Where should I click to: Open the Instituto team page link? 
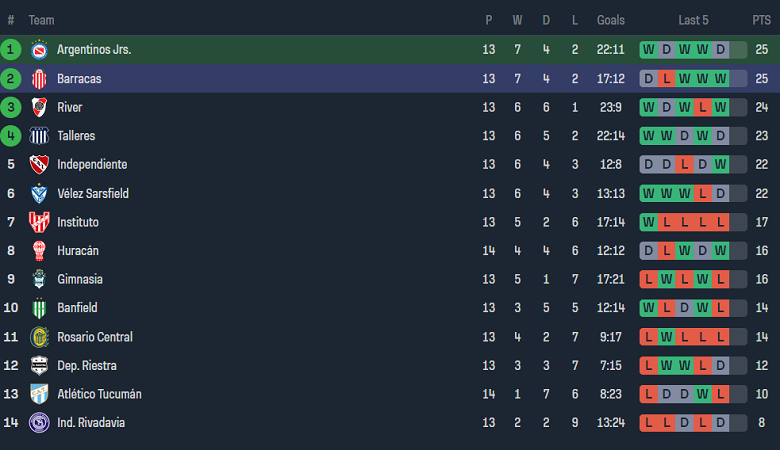pyautogui.click(x=78, y=222)
